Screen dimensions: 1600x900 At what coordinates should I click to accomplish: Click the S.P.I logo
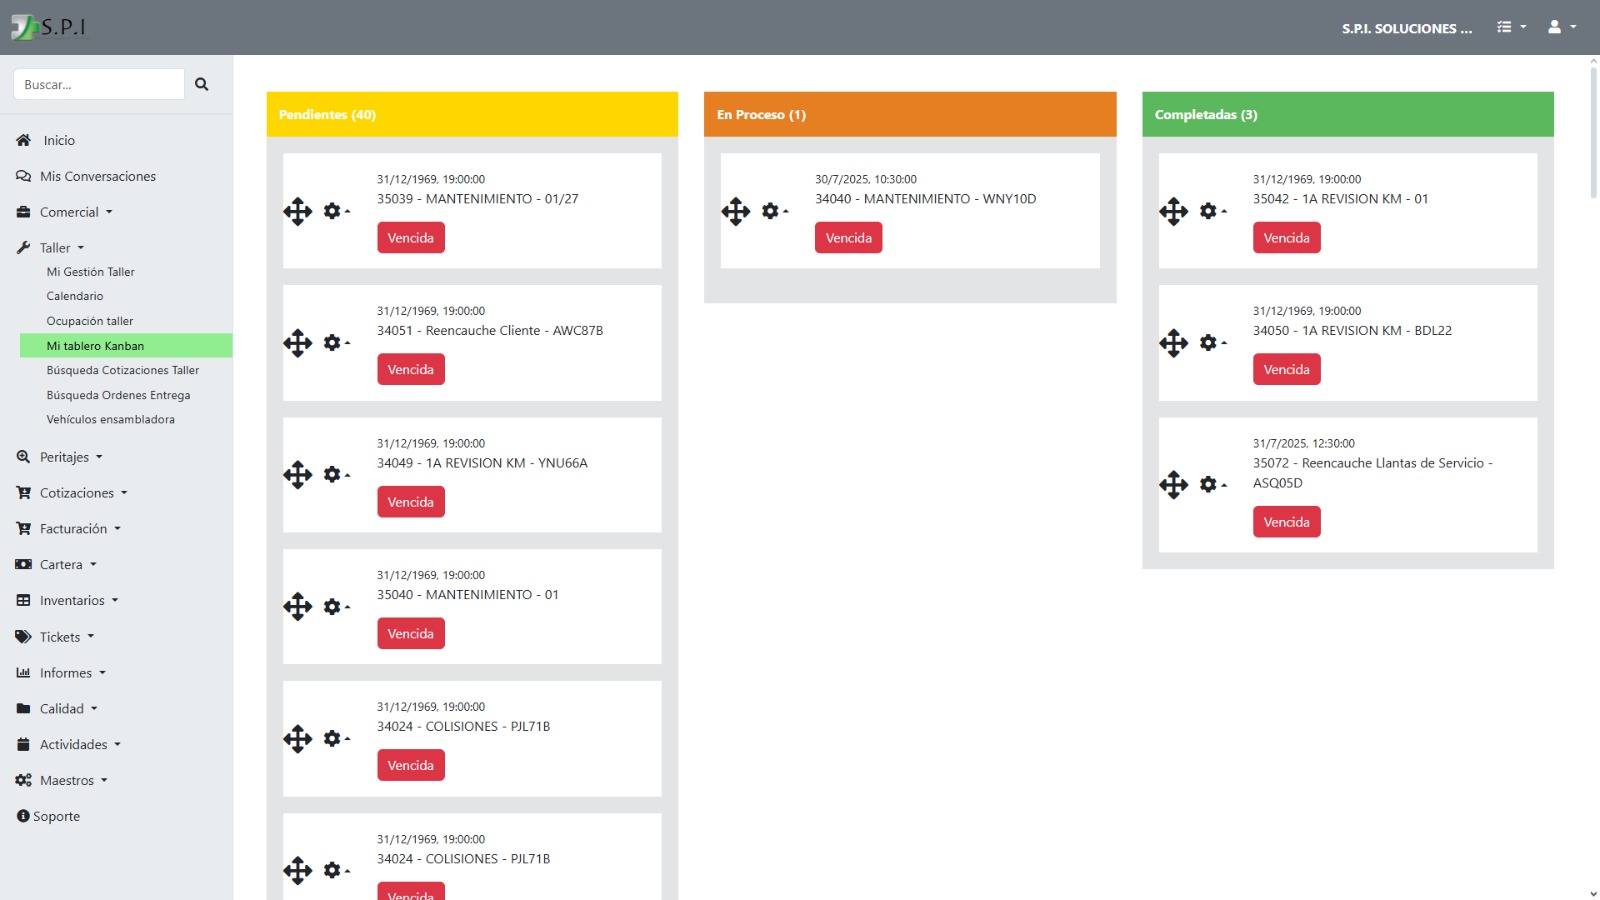(48, 27)
